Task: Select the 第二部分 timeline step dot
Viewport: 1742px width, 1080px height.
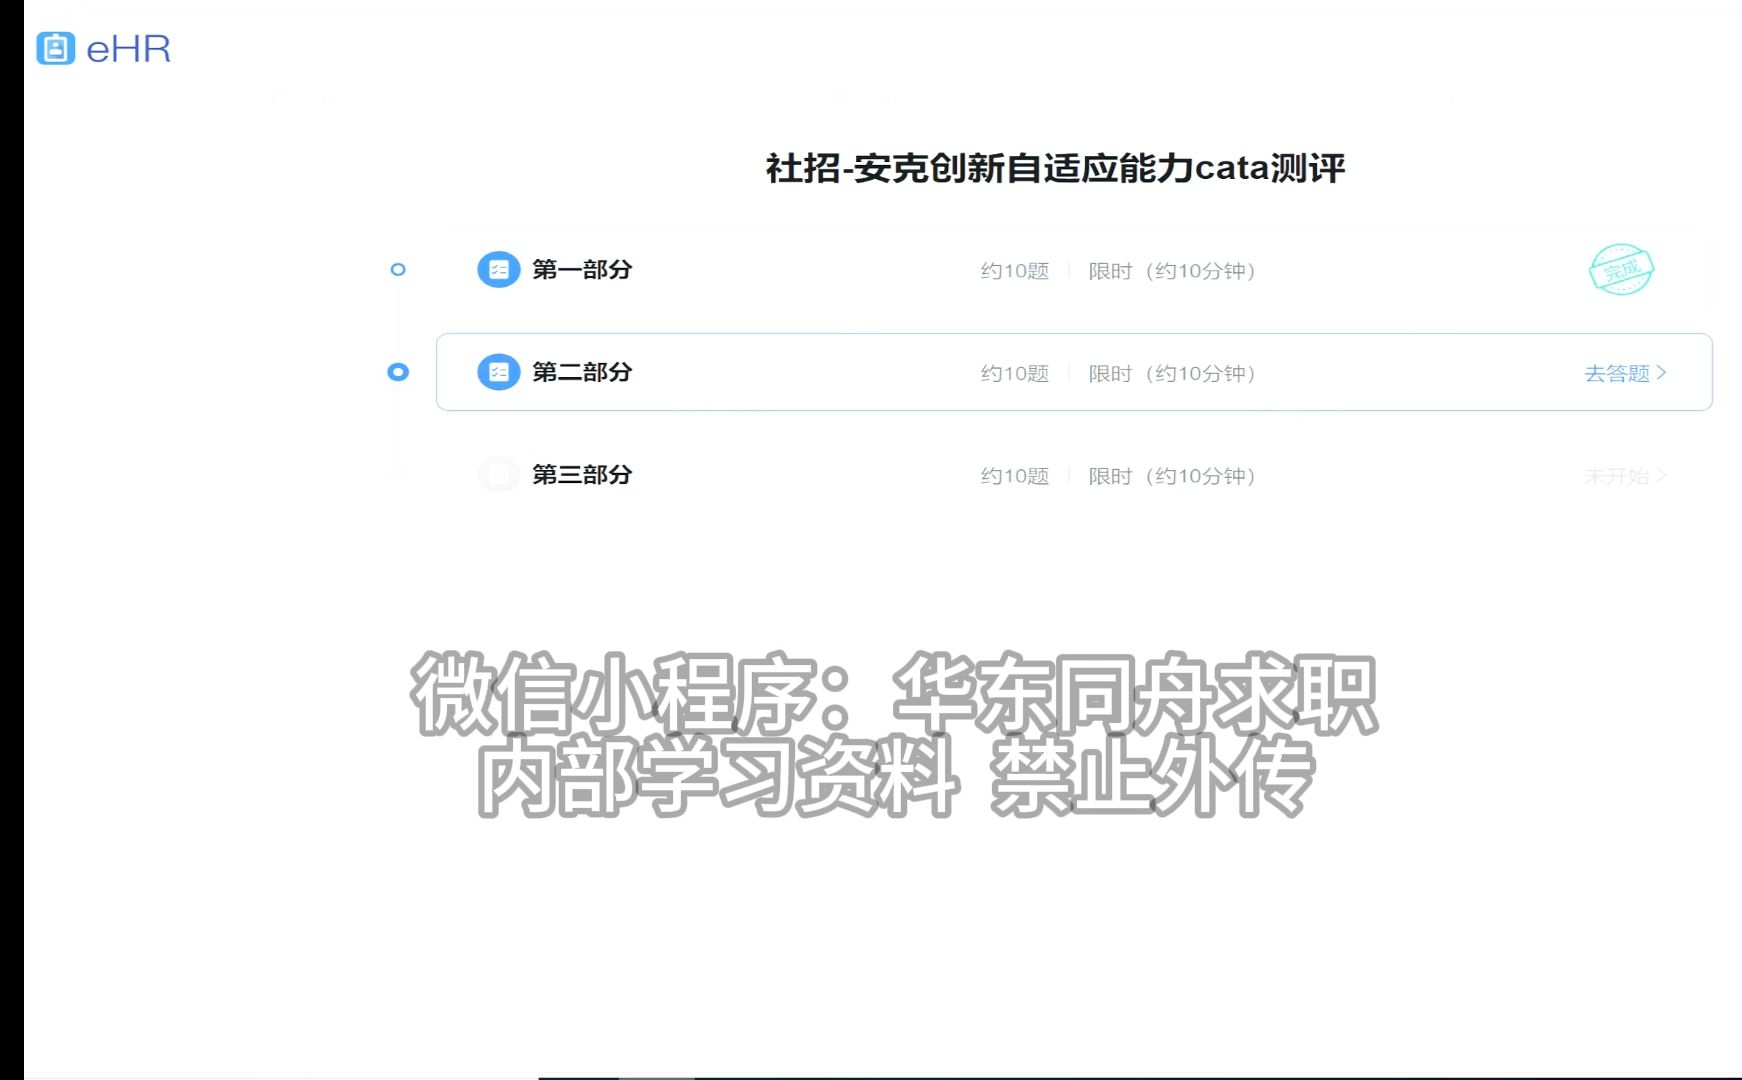Action: 398,372
